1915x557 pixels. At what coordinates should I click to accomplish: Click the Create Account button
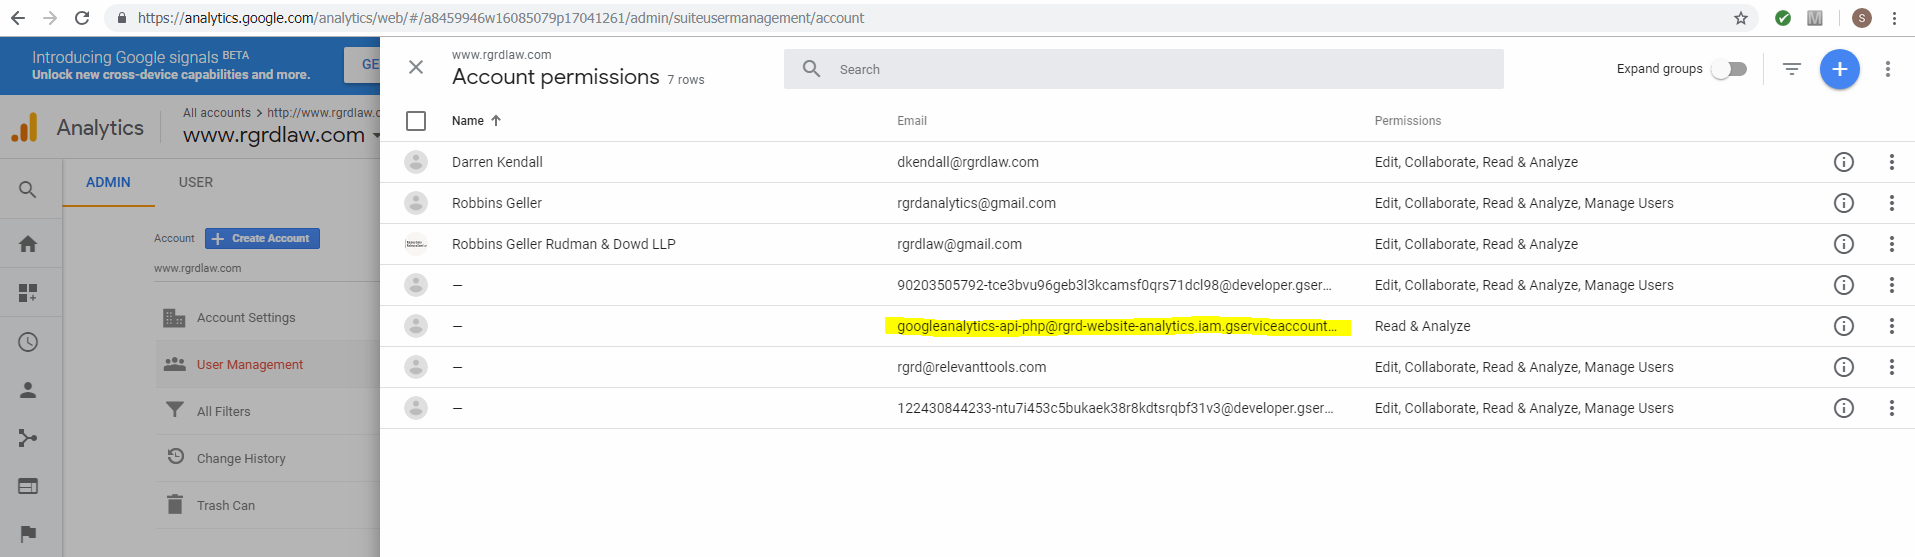(262, 238)
